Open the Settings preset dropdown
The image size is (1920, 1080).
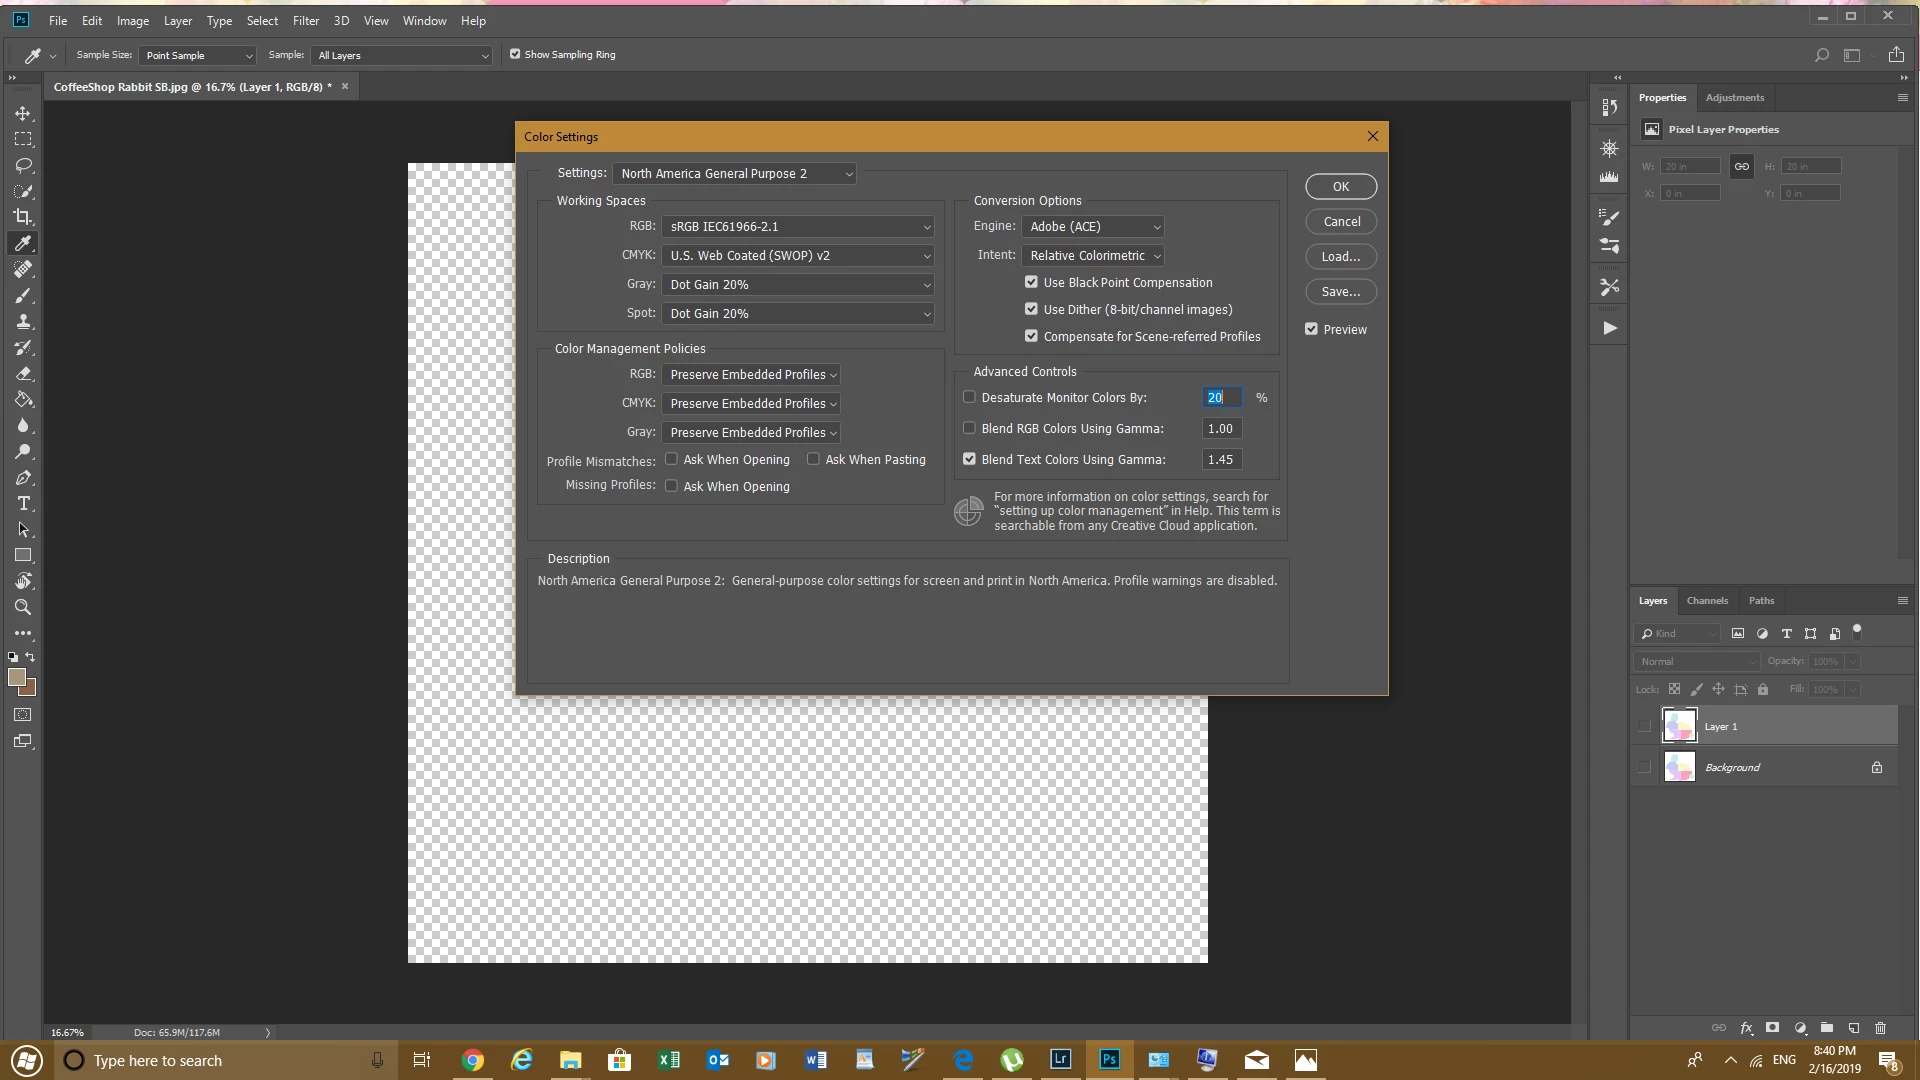tap(735, 173)
